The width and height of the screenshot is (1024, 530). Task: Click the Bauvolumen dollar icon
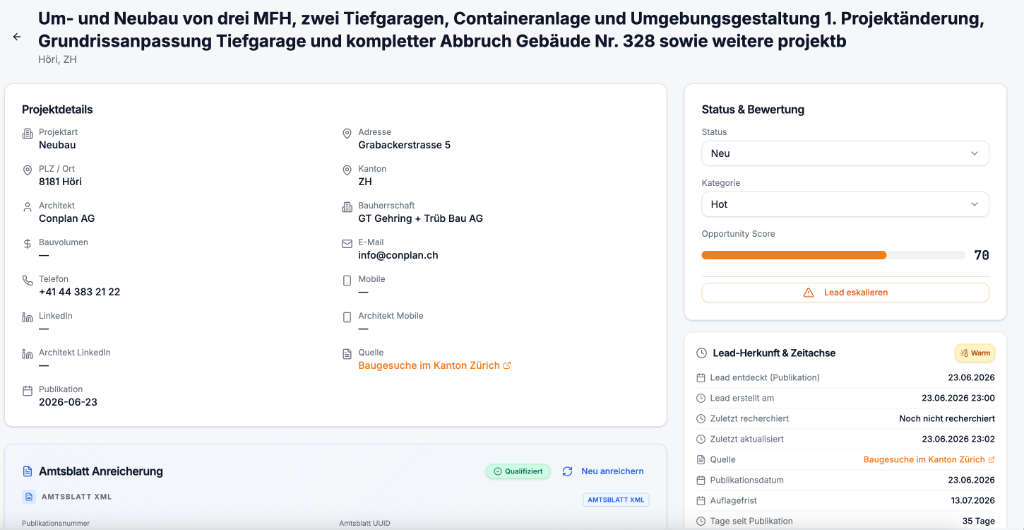(x=27, y=244)
